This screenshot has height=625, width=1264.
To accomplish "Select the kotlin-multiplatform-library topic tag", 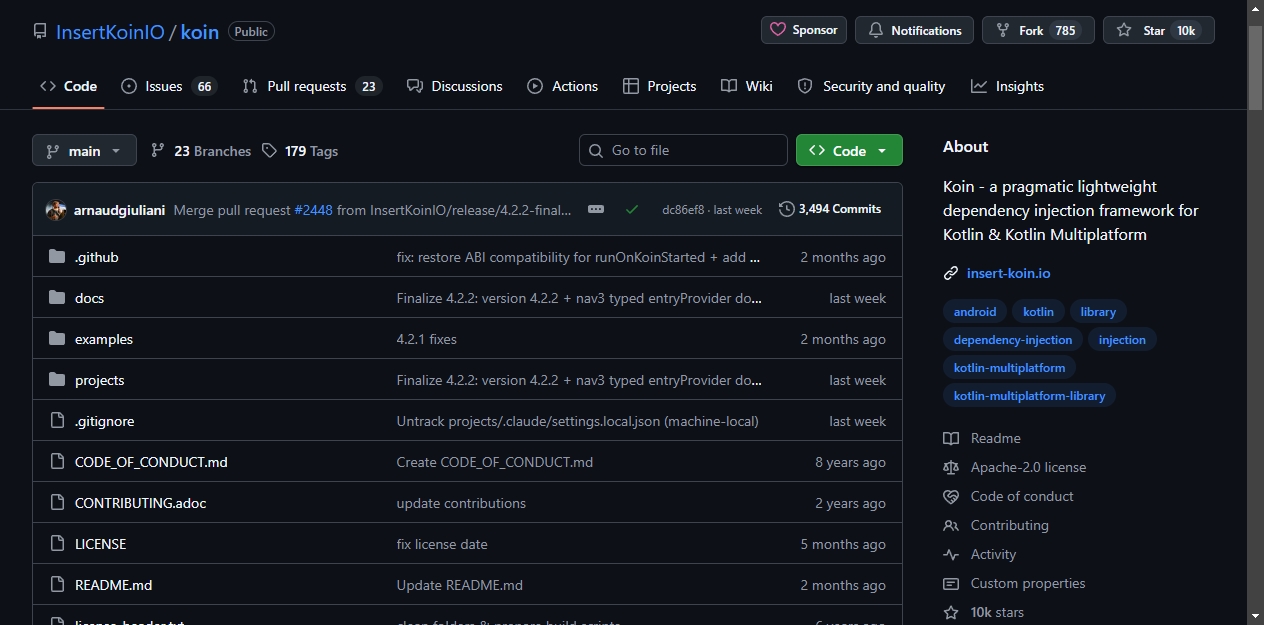I will (x=1029, y=396).
